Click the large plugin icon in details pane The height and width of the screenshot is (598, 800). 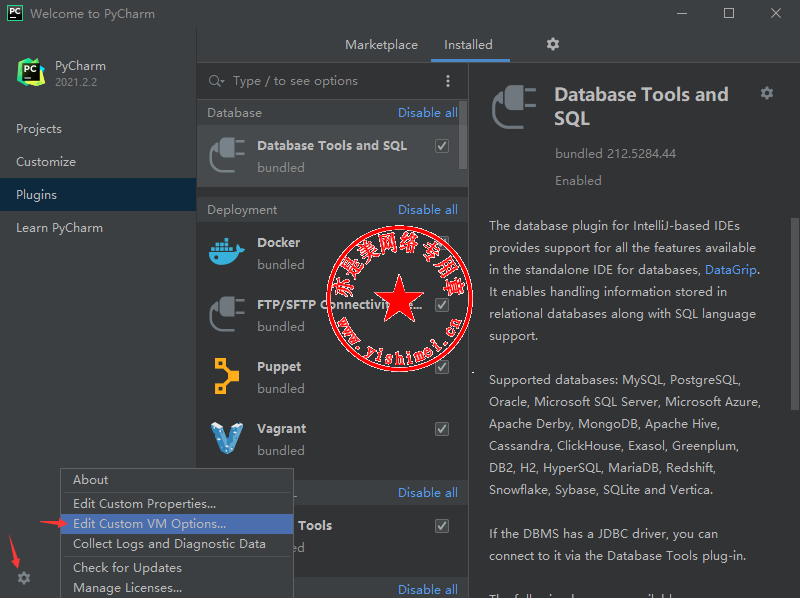tap(514, 107)
